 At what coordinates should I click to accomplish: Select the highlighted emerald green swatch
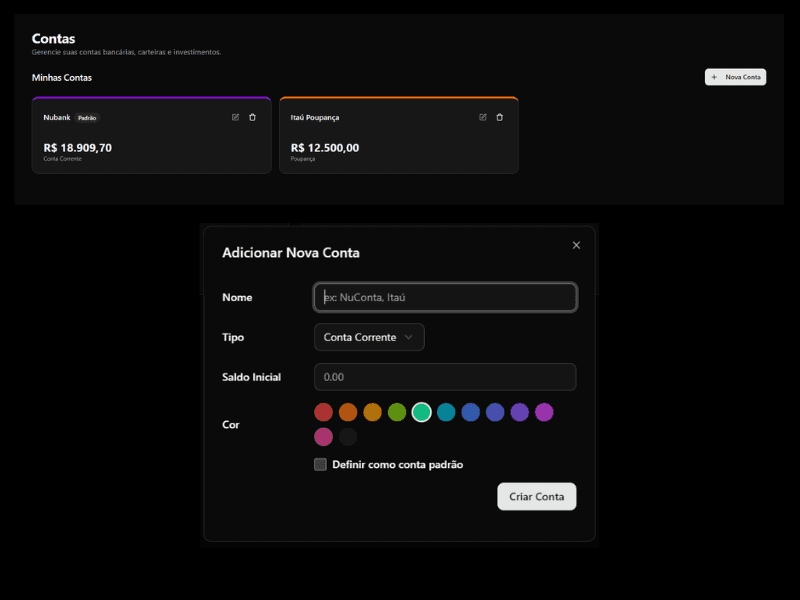(421, 412)
